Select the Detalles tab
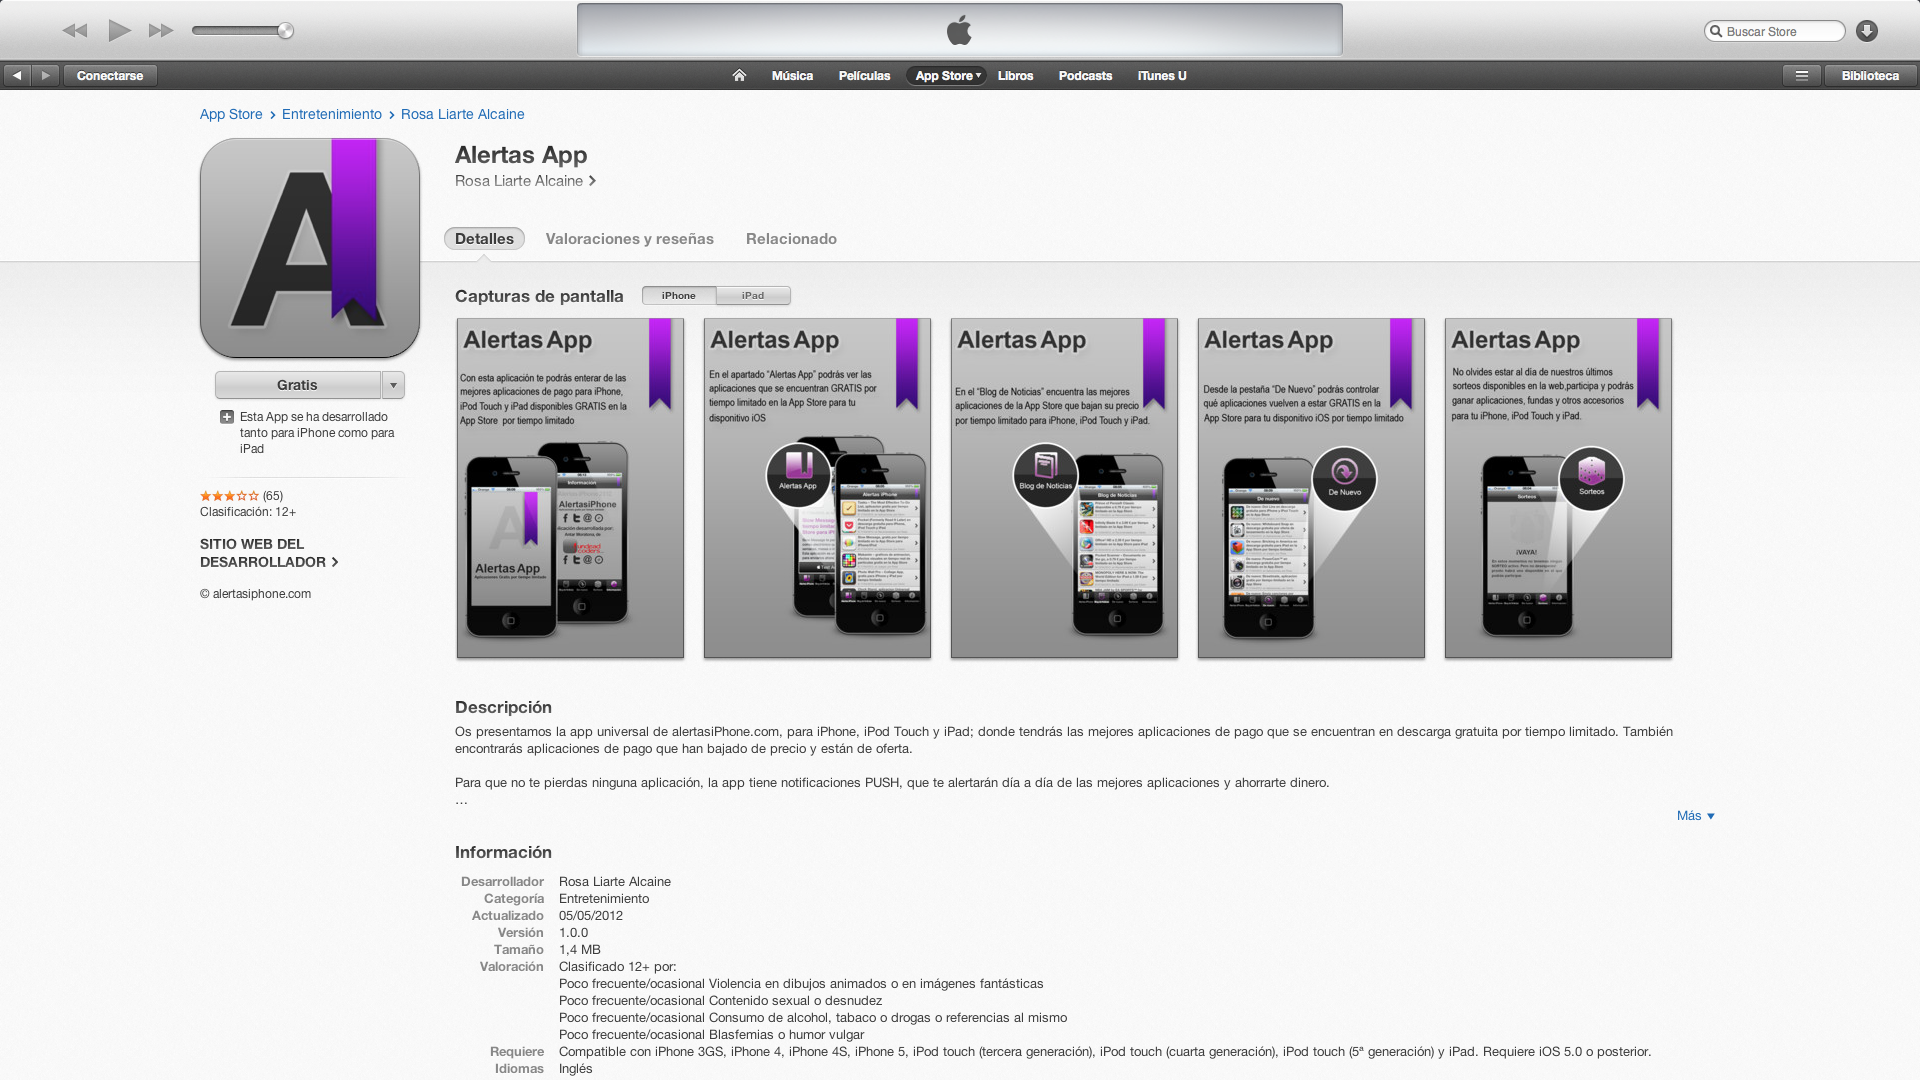This screenshot has width=1920, height=1080. click(x=484, y=238)
